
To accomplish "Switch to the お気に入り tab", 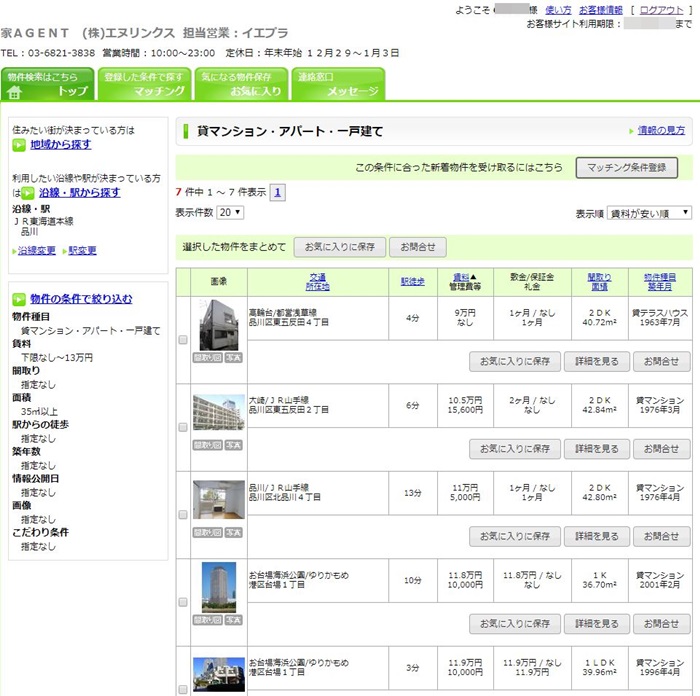I will (x=242, y=84).
